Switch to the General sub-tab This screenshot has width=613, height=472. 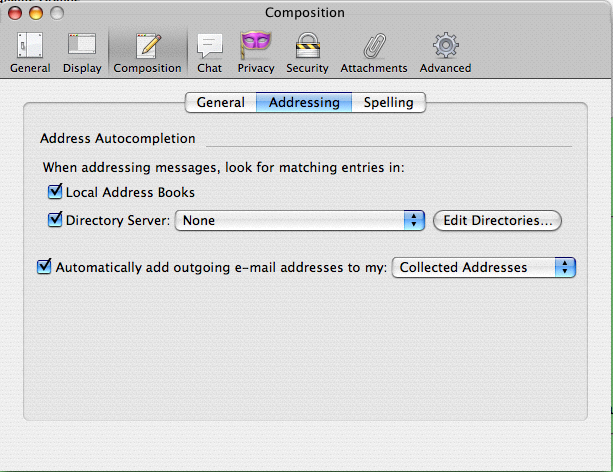pos(220,102)
